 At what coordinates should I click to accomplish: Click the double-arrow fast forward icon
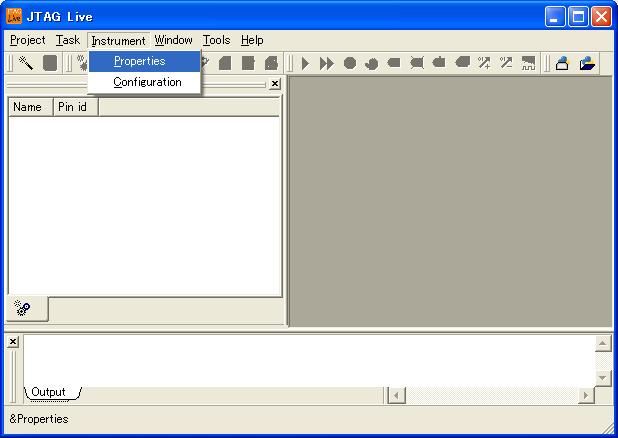click(x=327, y=63)
